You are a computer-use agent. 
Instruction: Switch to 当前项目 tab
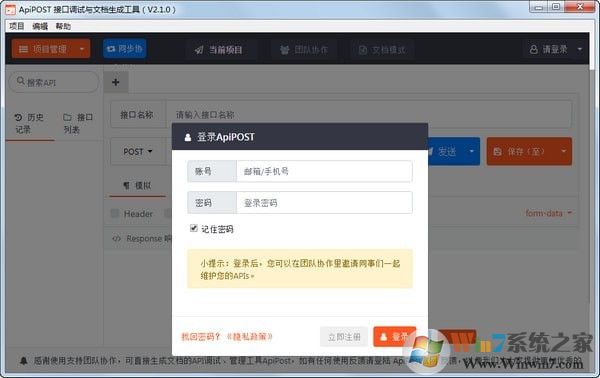219,50
